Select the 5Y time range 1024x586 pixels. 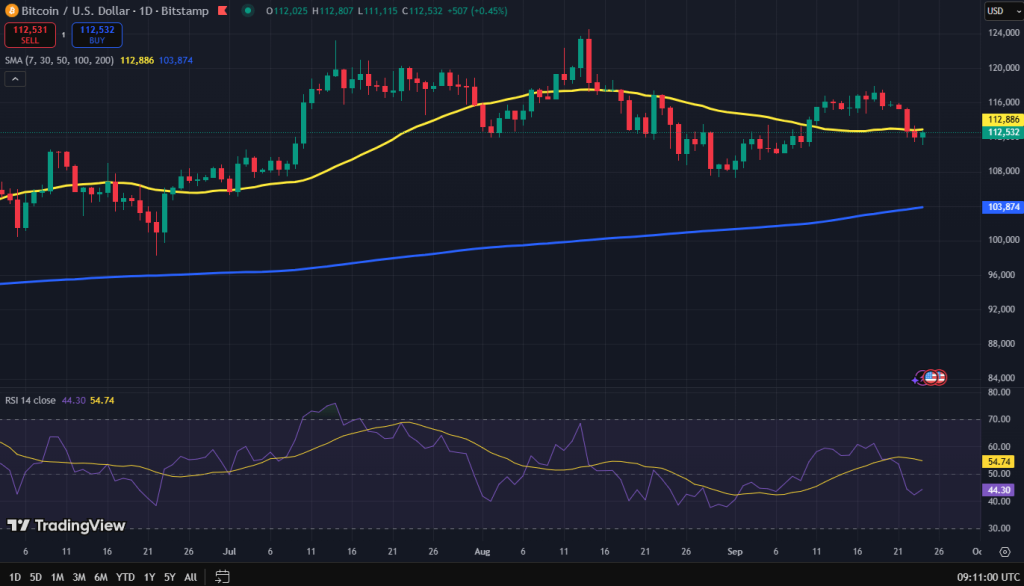[x=170, y=577]
